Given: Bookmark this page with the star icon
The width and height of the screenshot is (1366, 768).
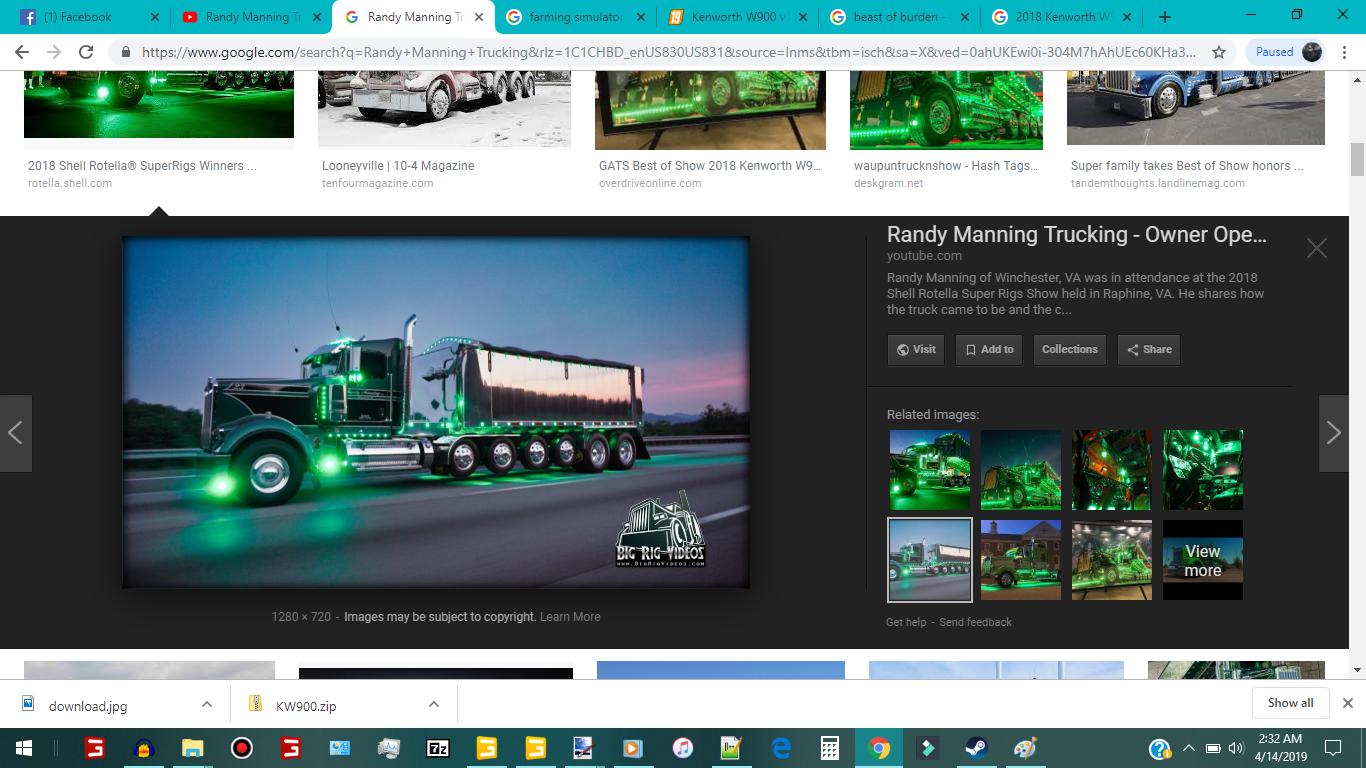Looking at the screenshot, I should pos(1218,53).
